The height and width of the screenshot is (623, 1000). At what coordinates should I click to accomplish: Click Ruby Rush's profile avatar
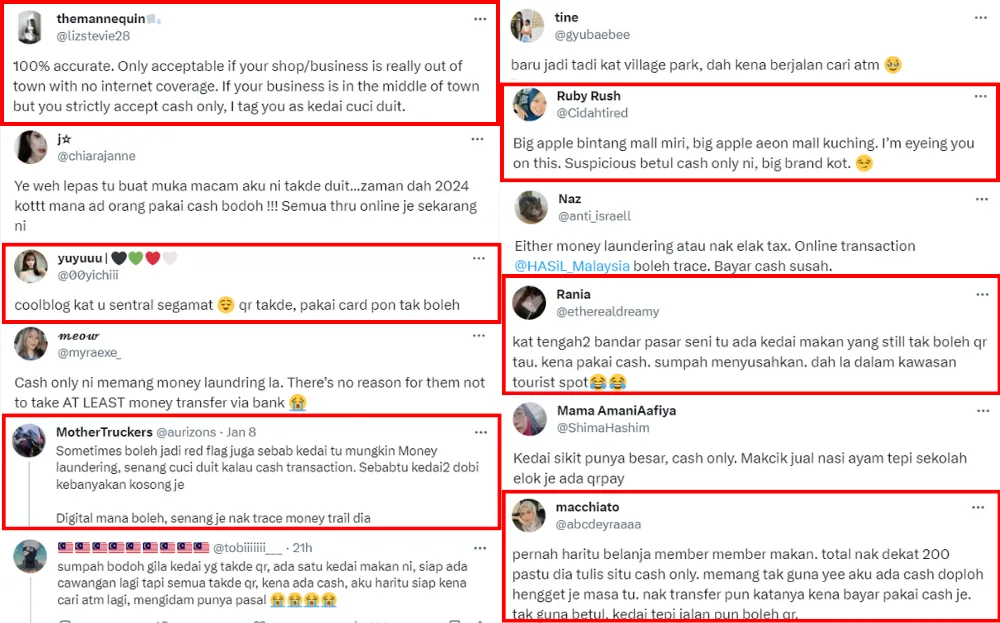point(528,104)
